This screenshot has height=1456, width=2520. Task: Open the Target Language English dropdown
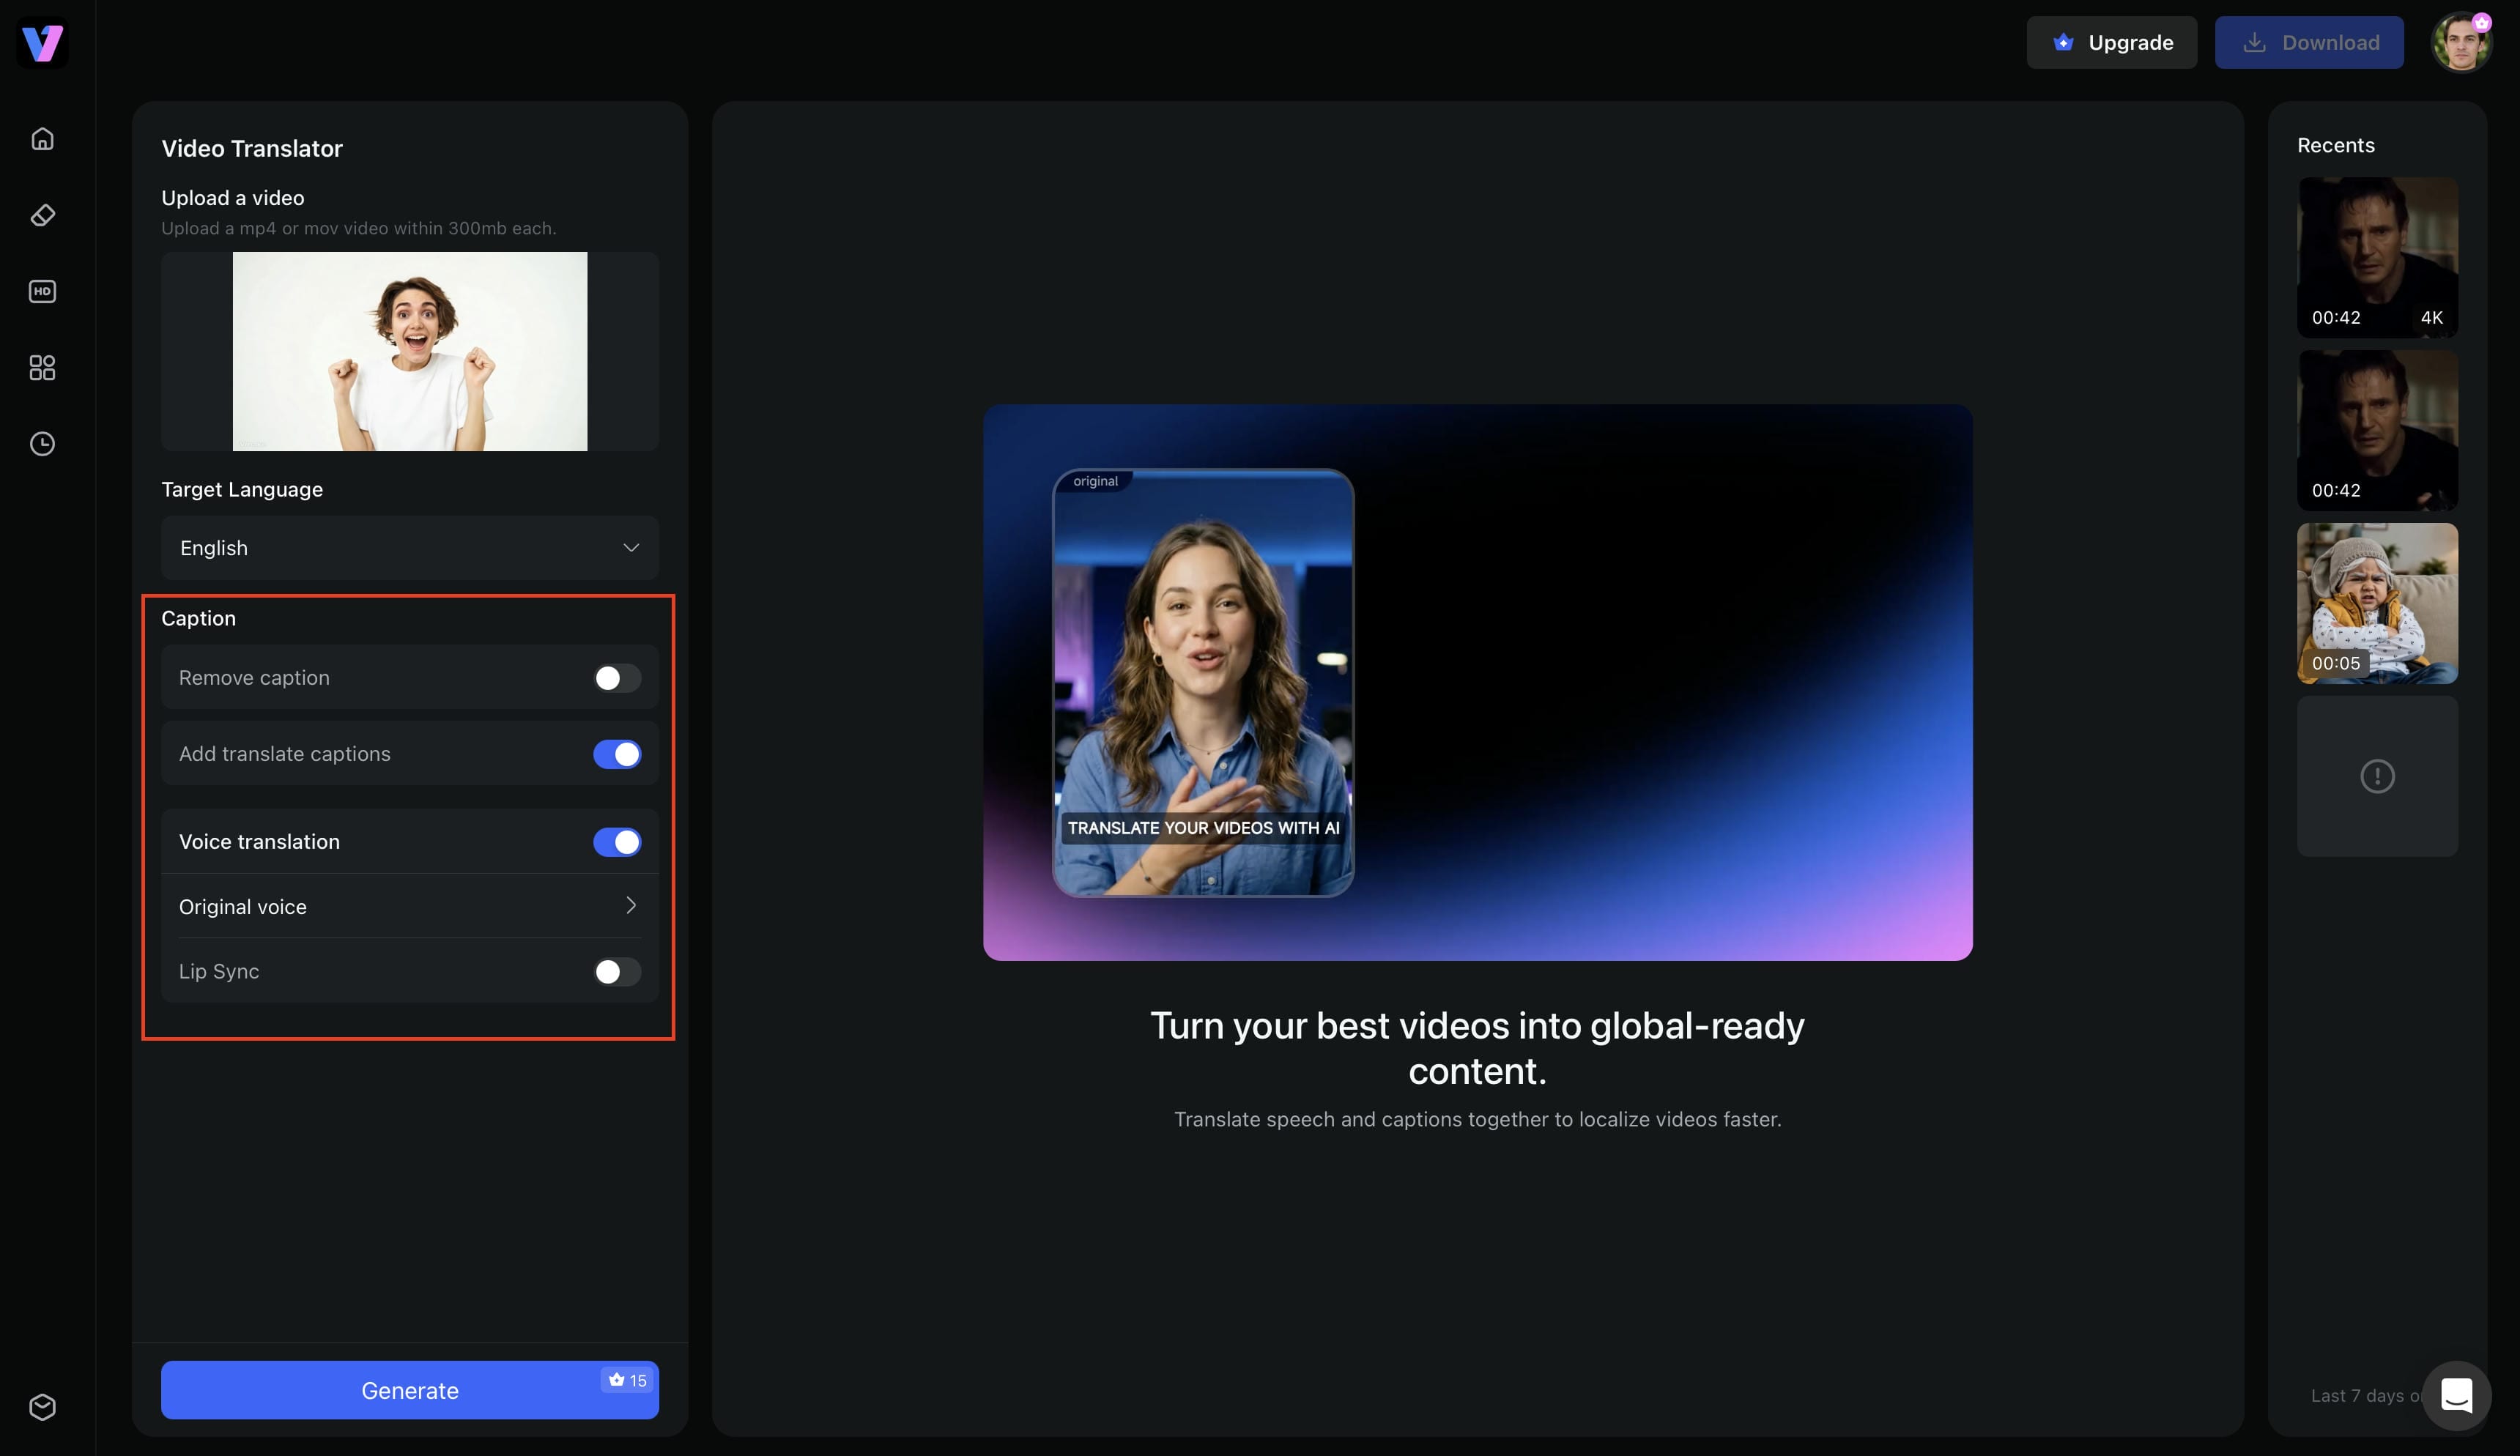(410, 548)
